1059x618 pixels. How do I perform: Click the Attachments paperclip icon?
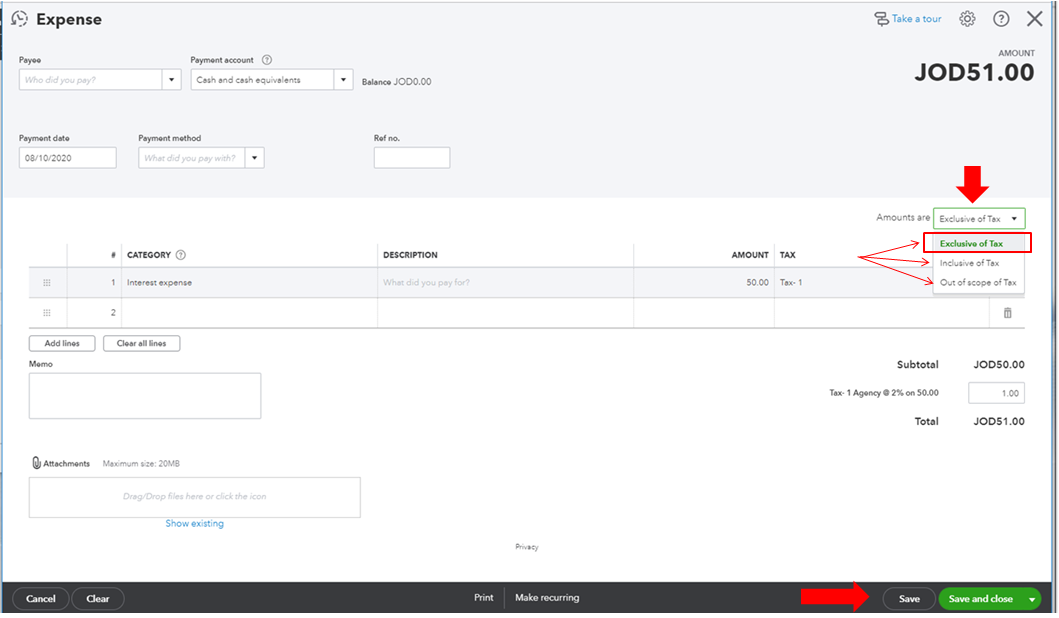(x=36, y=463)
